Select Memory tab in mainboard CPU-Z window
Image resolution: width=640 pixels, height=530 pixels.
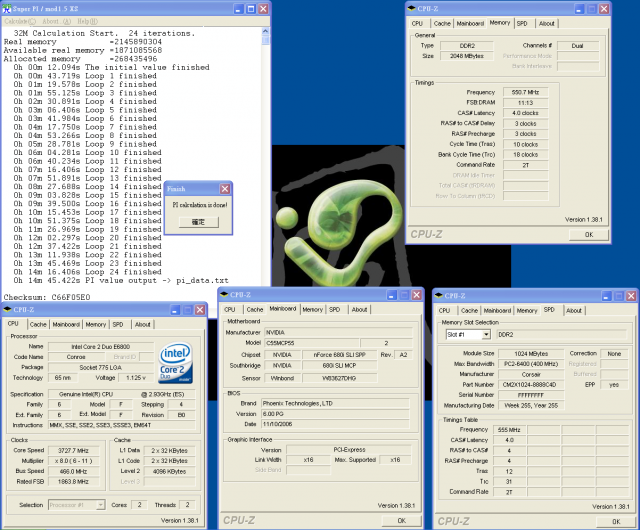(313, 310)
